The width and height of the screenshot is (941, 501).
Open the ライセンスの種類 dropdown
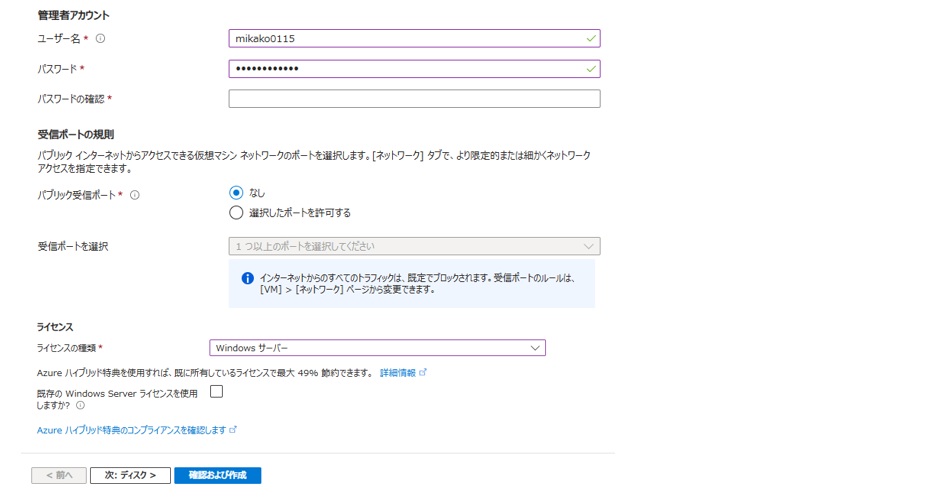pyautogui.click(x=377, y=348)
